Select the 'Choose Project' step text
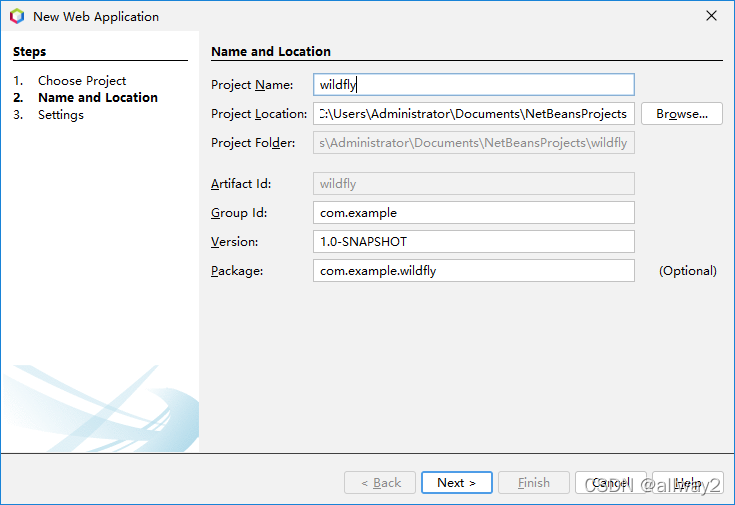This screenshot has height=505, width=735. click(x=82, y=81)
